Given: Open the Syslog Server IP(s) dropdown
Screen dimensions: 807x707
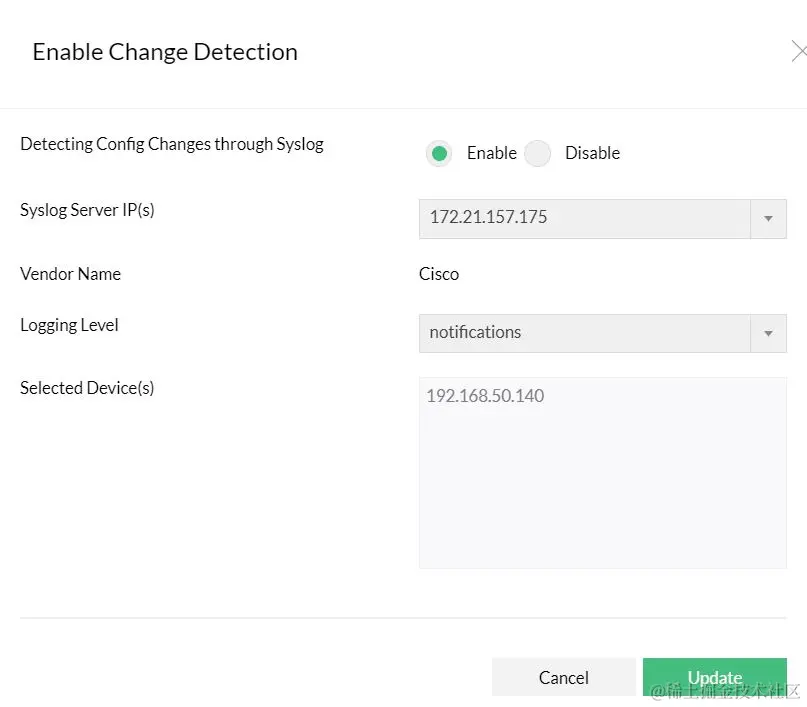Looking at the screenshot, I should (x=600, y=218).
